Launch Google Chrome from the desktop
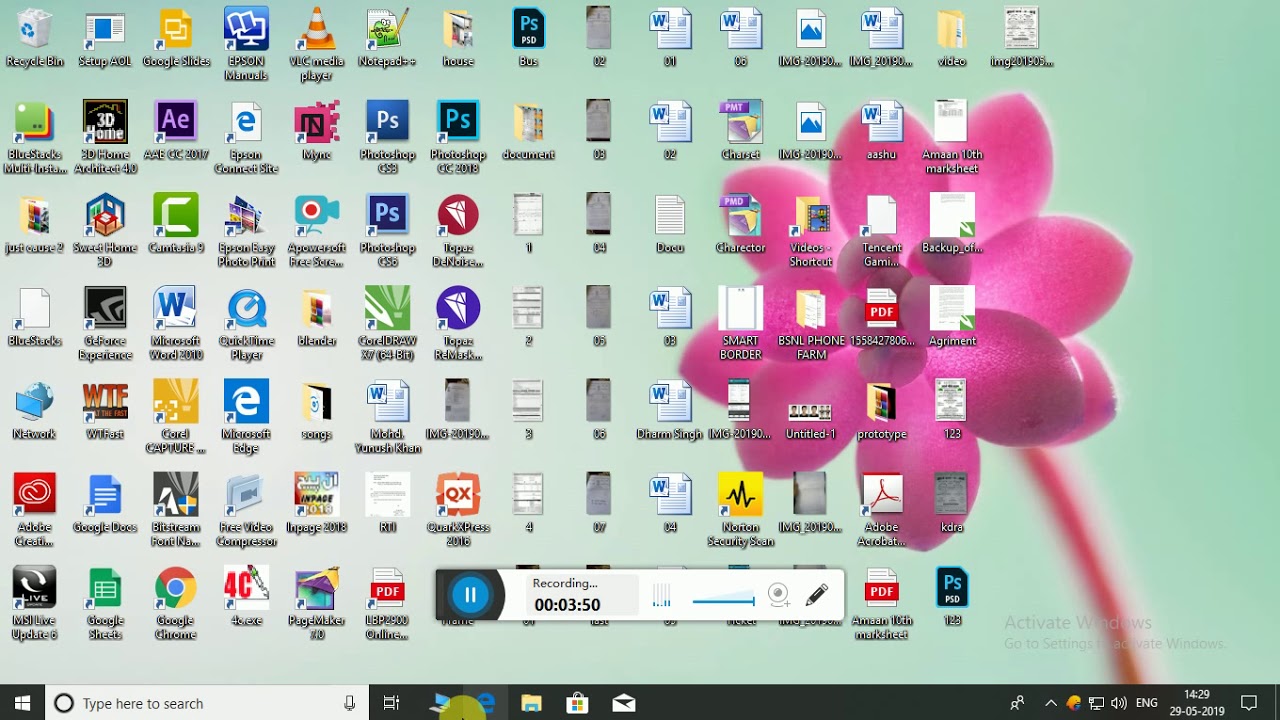Image resolution: width=1280 pixels, height=720 pixels. [x=176, y=602]
